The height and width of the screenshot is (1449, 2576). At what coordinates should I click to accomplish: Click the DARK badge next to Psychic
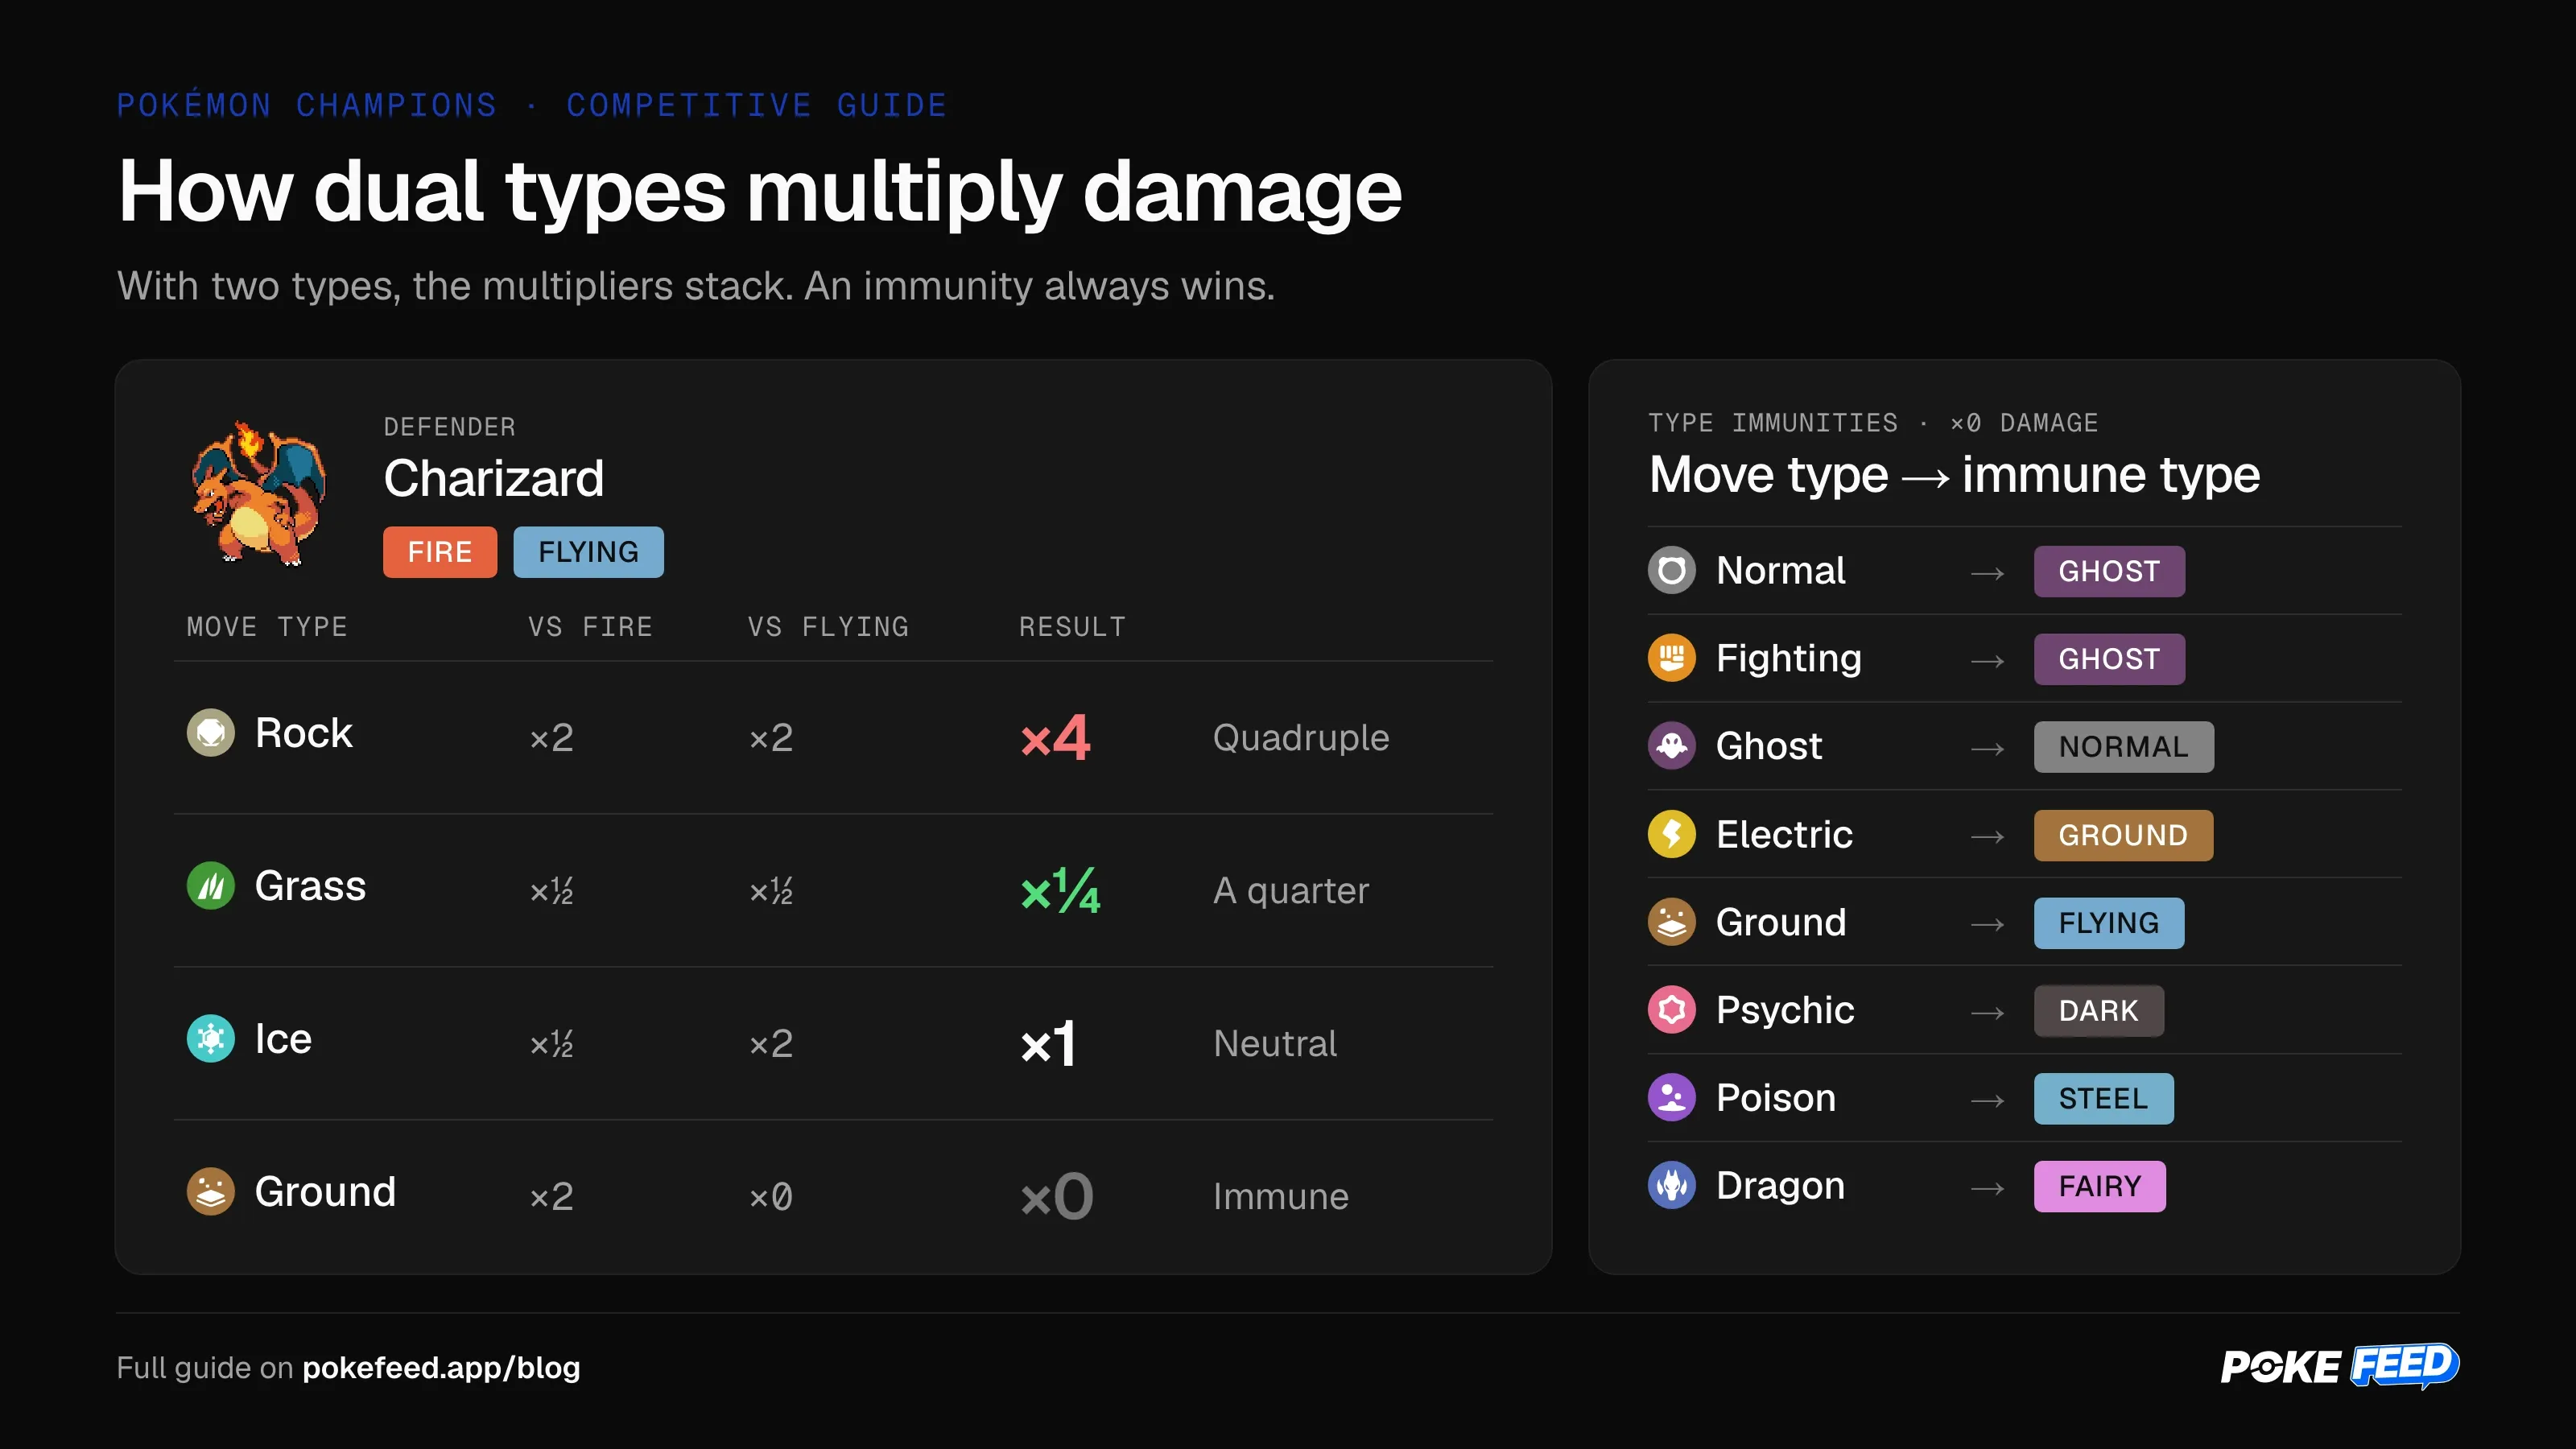coord(2099,1011)
